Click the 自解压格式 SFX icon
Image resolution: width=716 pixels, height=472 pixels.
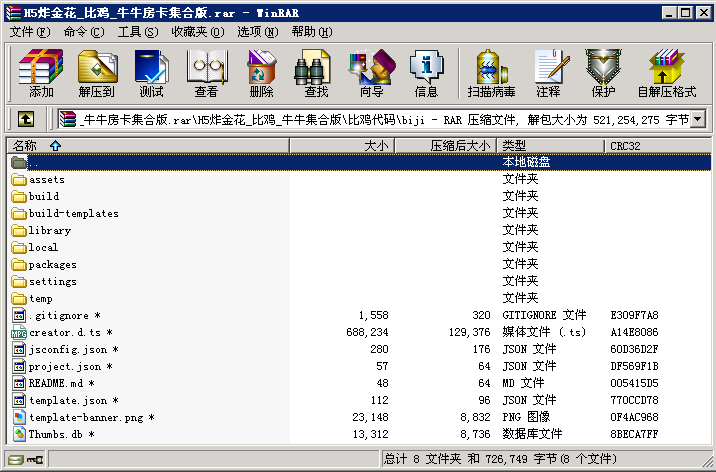point(666,73)
